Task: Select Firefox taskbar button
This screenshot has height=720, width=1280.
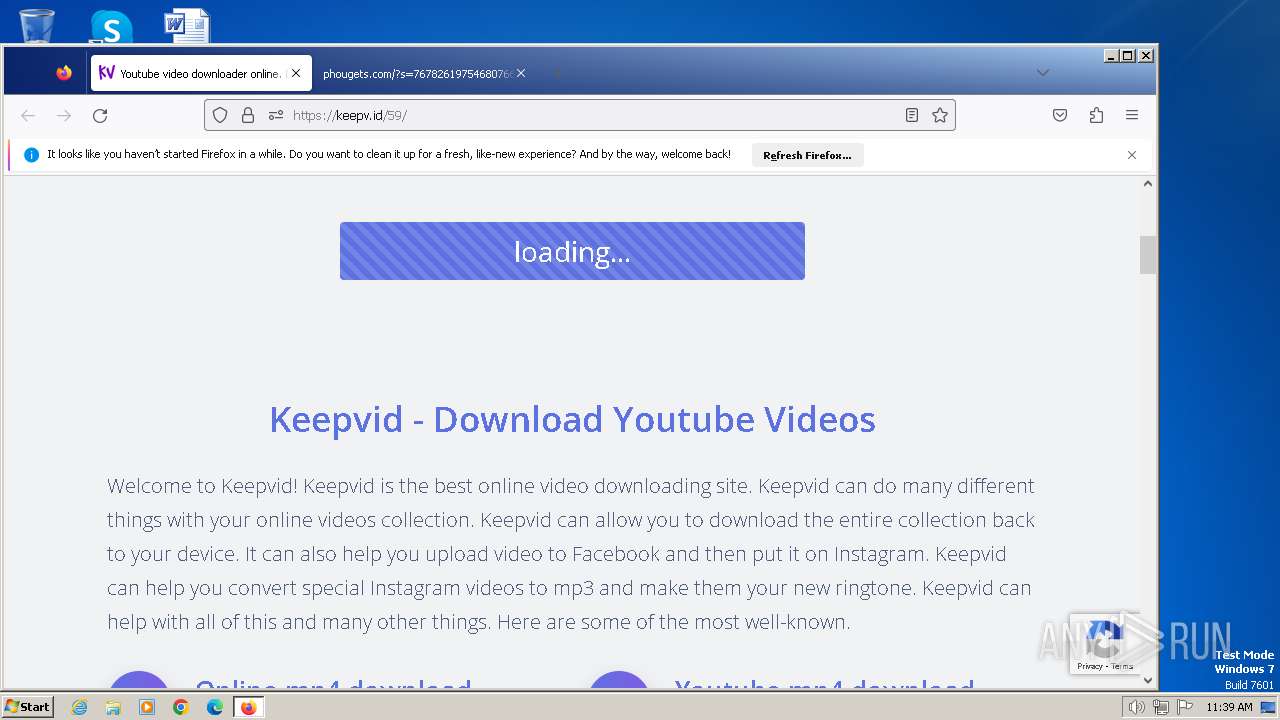Action: 248,707
